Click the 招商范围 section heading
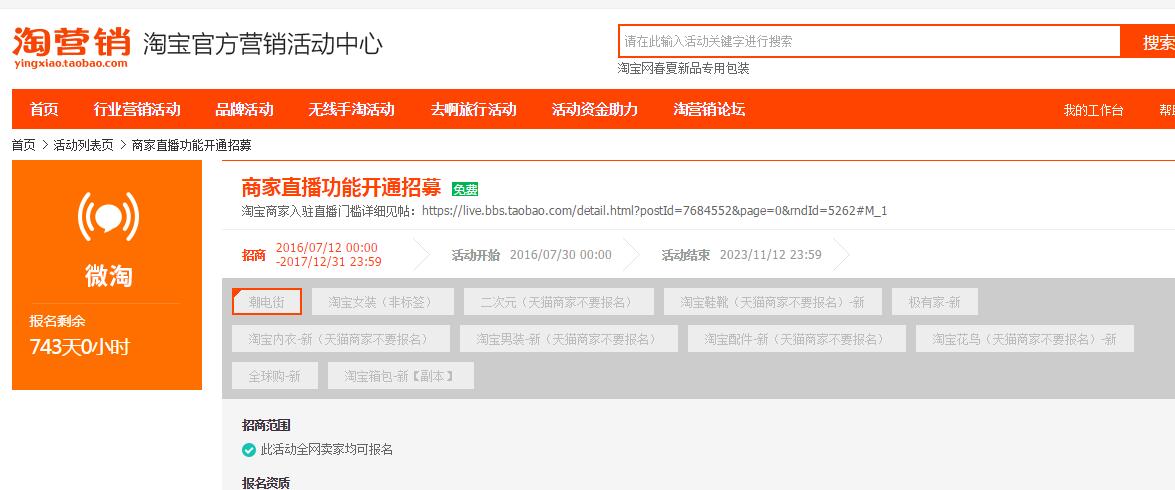Image resolution: width=1175 pixels, height=490 pixels. click(x=266, y=425)
